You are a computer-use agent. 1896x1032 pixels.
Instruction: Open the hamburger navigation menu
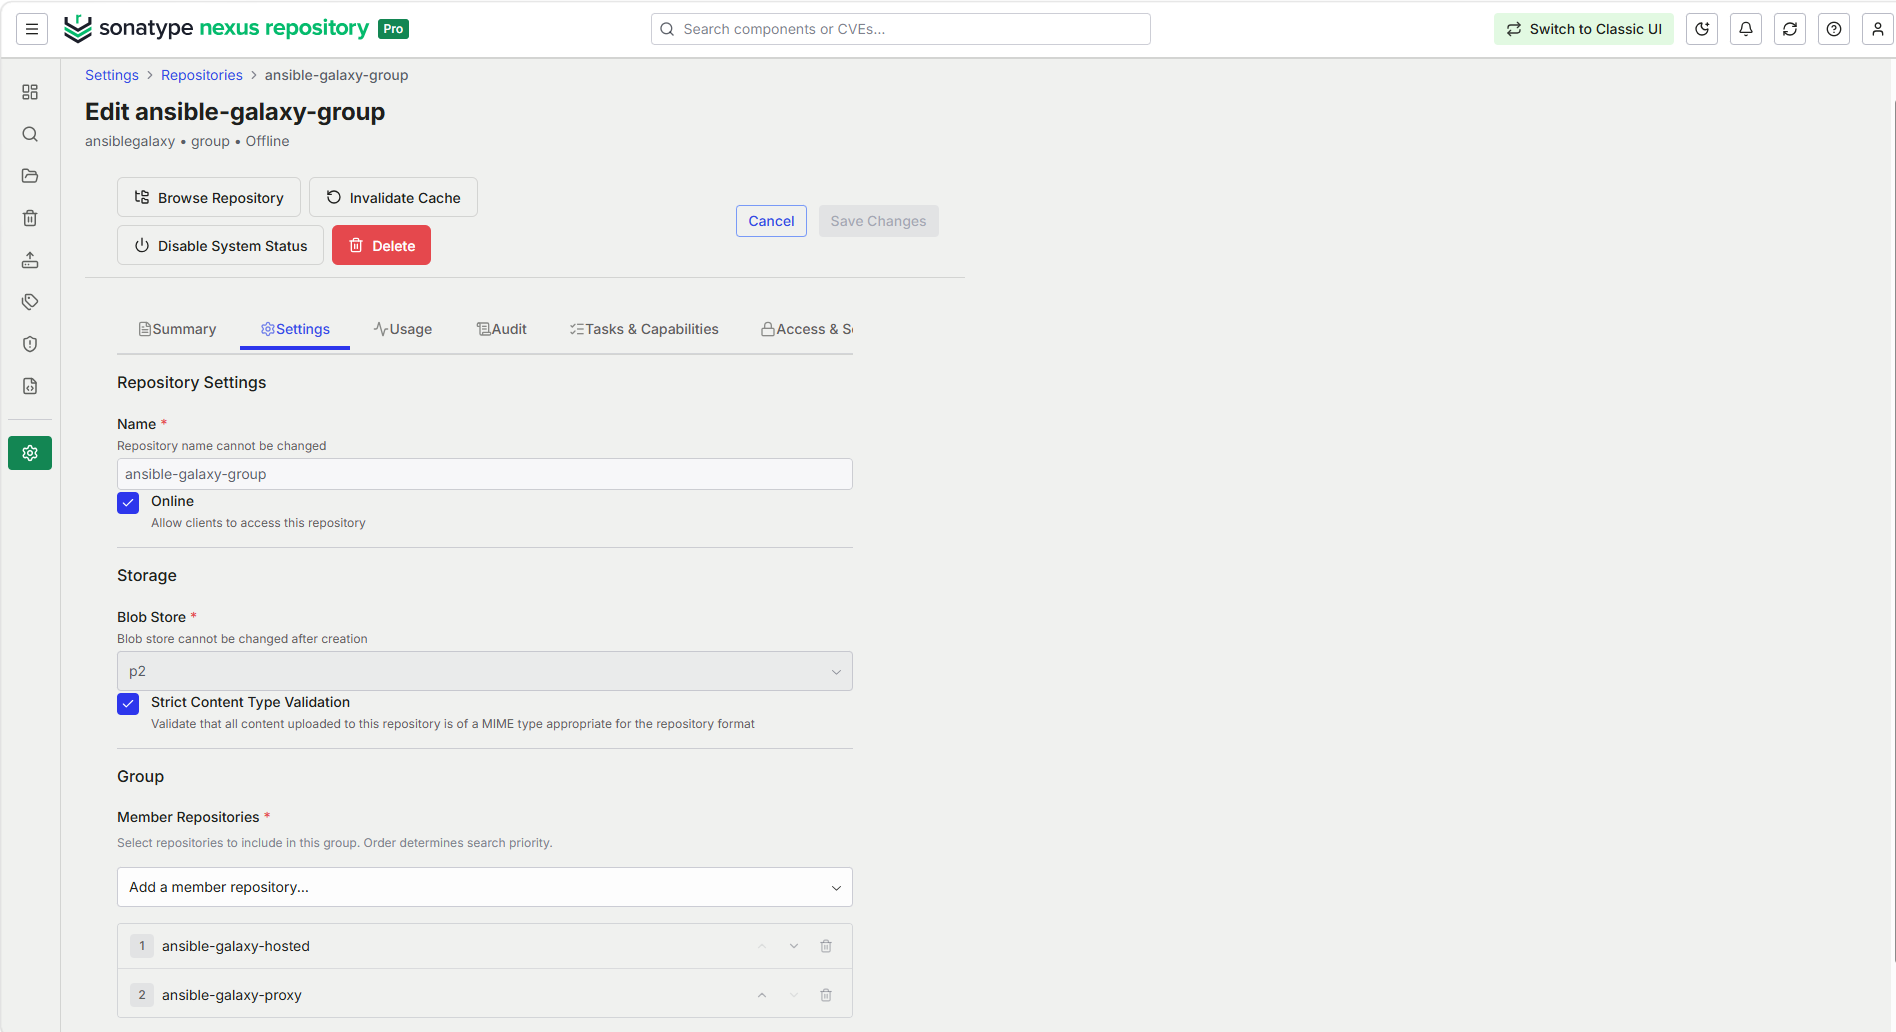pos(32,29)
